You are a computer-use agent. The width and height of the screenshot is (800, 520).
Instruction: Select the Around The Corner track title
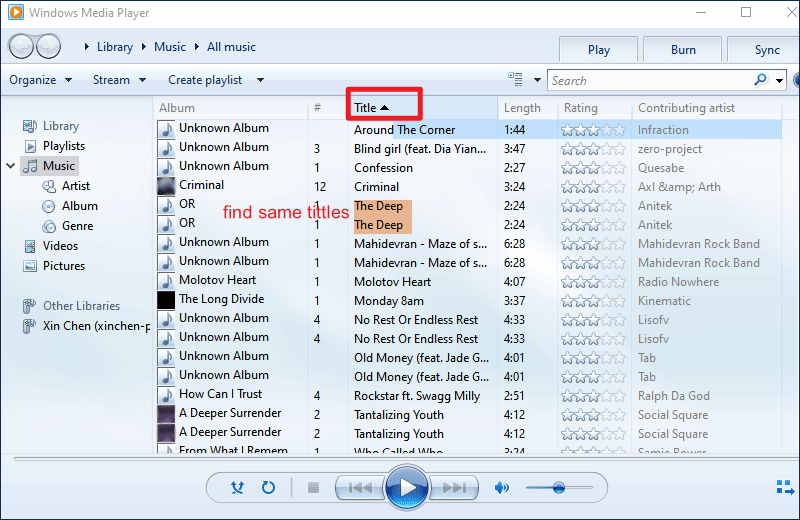point(405,130)
